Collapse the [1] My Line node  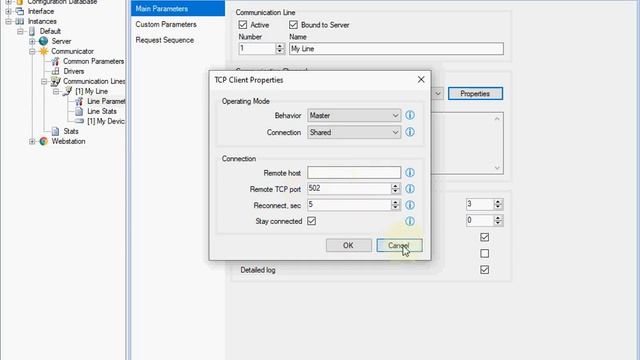tap(56, 91)
